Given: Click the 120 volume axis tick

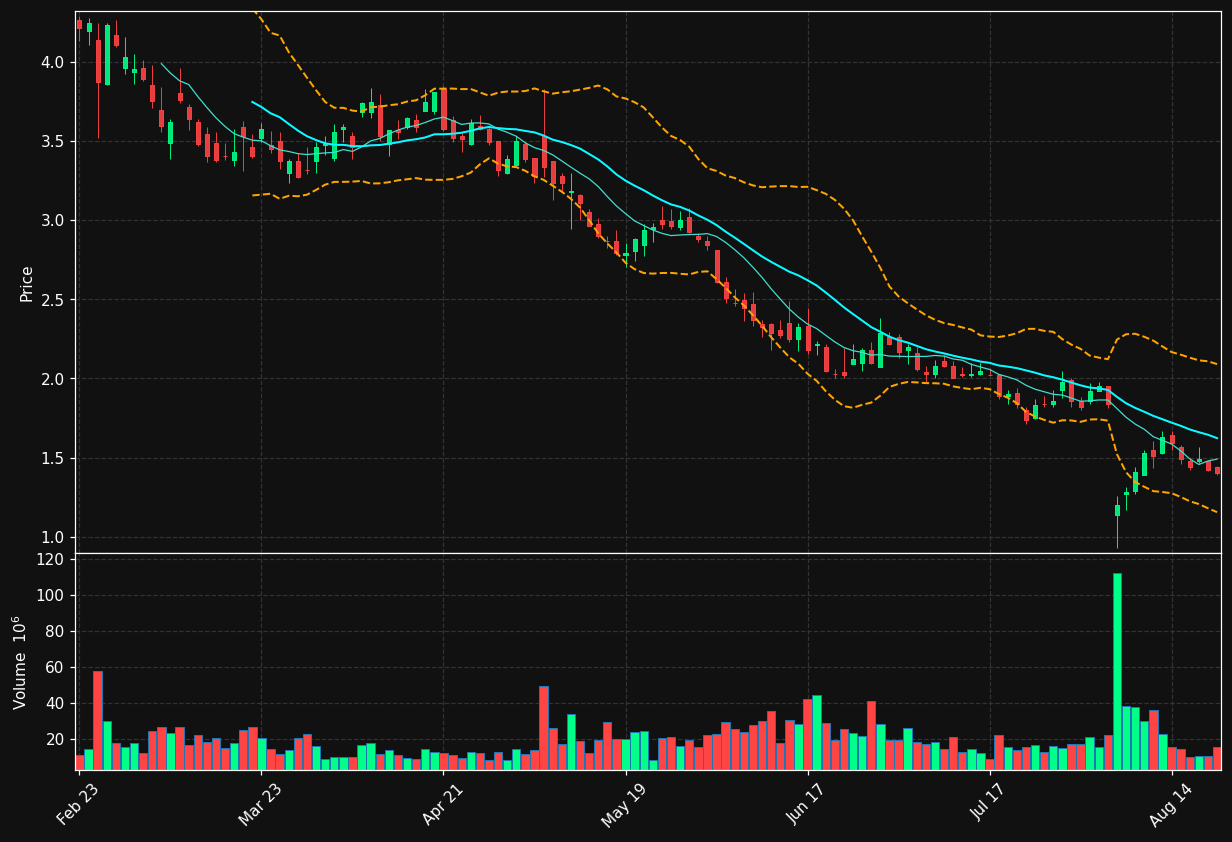Looking at the screenshot, I should [x=50, y=560].
